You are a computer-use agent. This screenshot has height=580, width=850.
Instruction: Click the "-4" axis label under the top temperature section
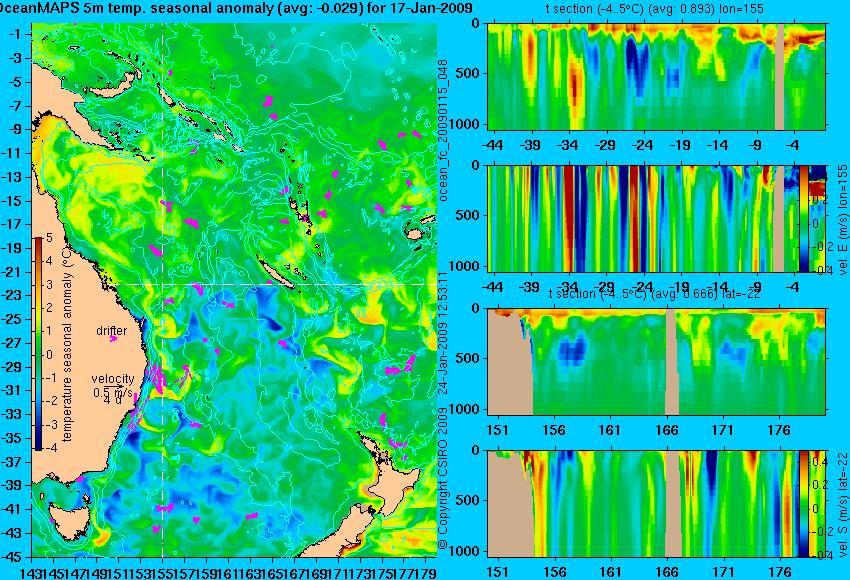(x=793, y=145)
